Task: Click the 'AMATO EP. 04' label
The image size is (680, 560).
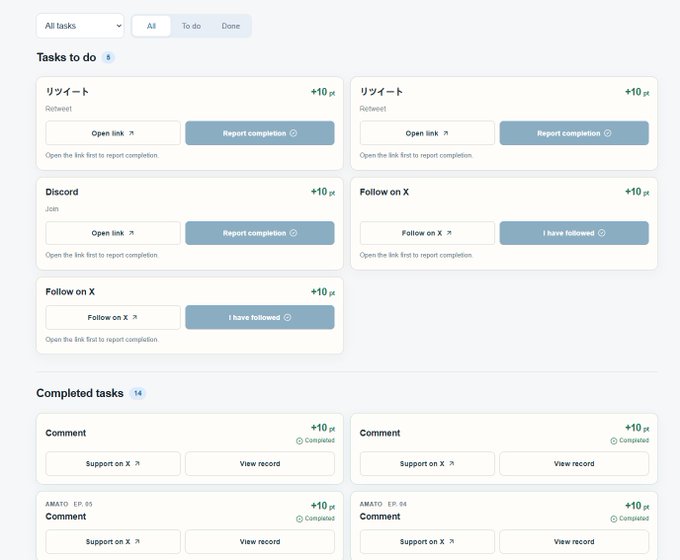Action: click(x=383, y=504)
